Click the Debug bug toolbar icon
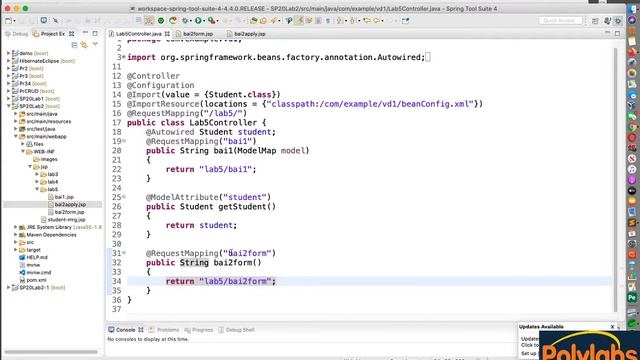Screen dimensions: 640x360 tap(185, 20)
